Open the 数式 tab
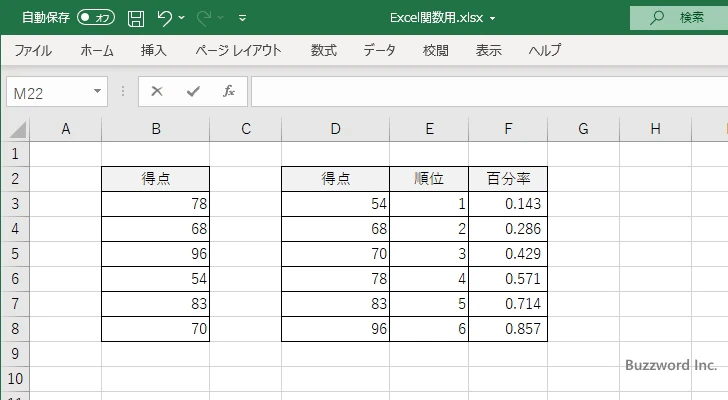 point(324,50)
